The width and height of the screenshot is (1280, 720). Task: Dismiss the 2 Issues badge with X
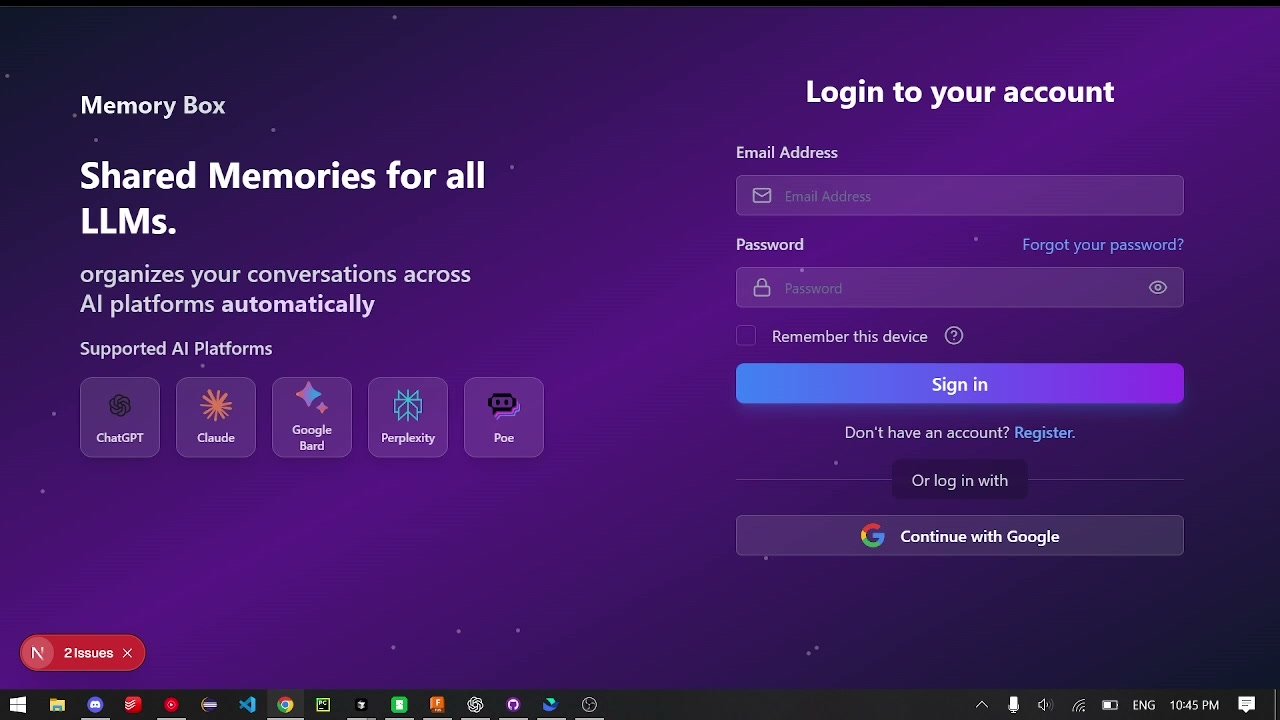tap(127, 653)
